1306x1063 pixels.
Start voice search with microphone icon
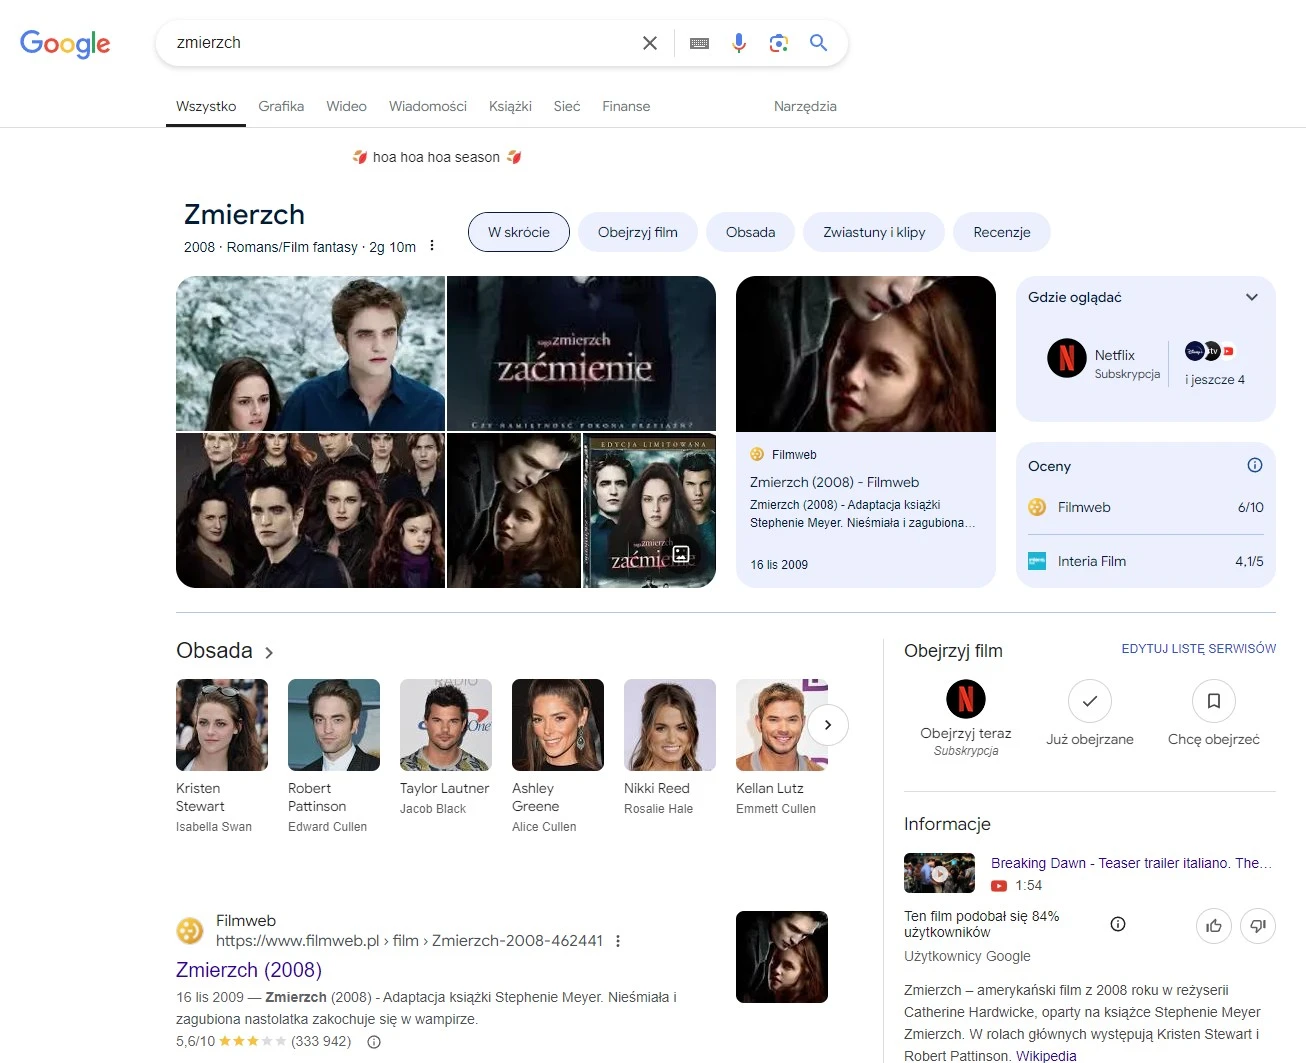point(739,43)
